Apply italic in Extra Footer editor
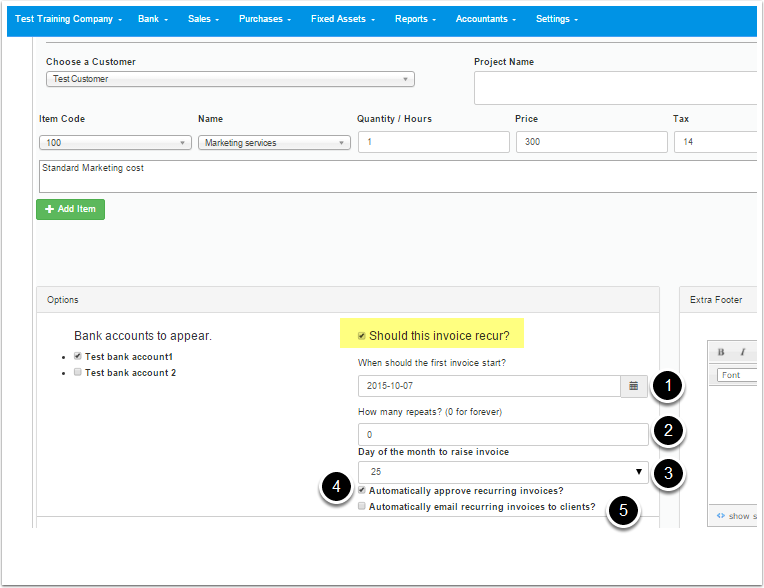Viewport: 764px width, 588px height. [743, 352]
